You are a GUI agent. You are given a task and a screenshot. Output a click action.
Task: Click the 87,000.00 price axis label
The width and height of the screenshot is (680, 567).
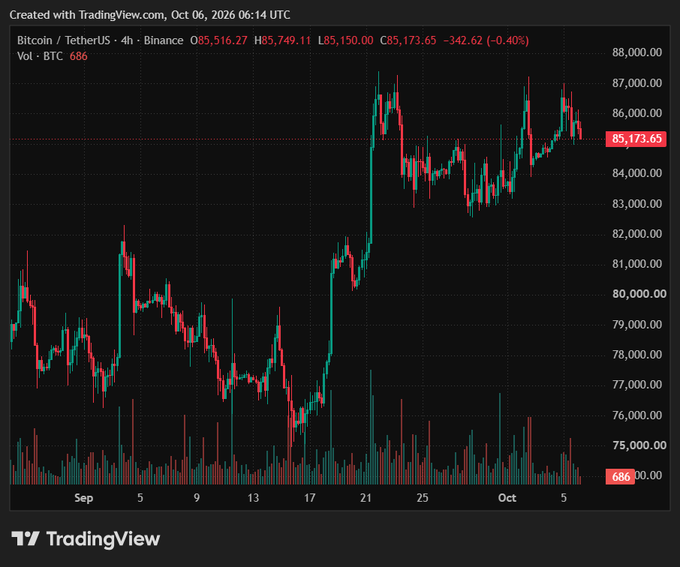tap(637, 83)
